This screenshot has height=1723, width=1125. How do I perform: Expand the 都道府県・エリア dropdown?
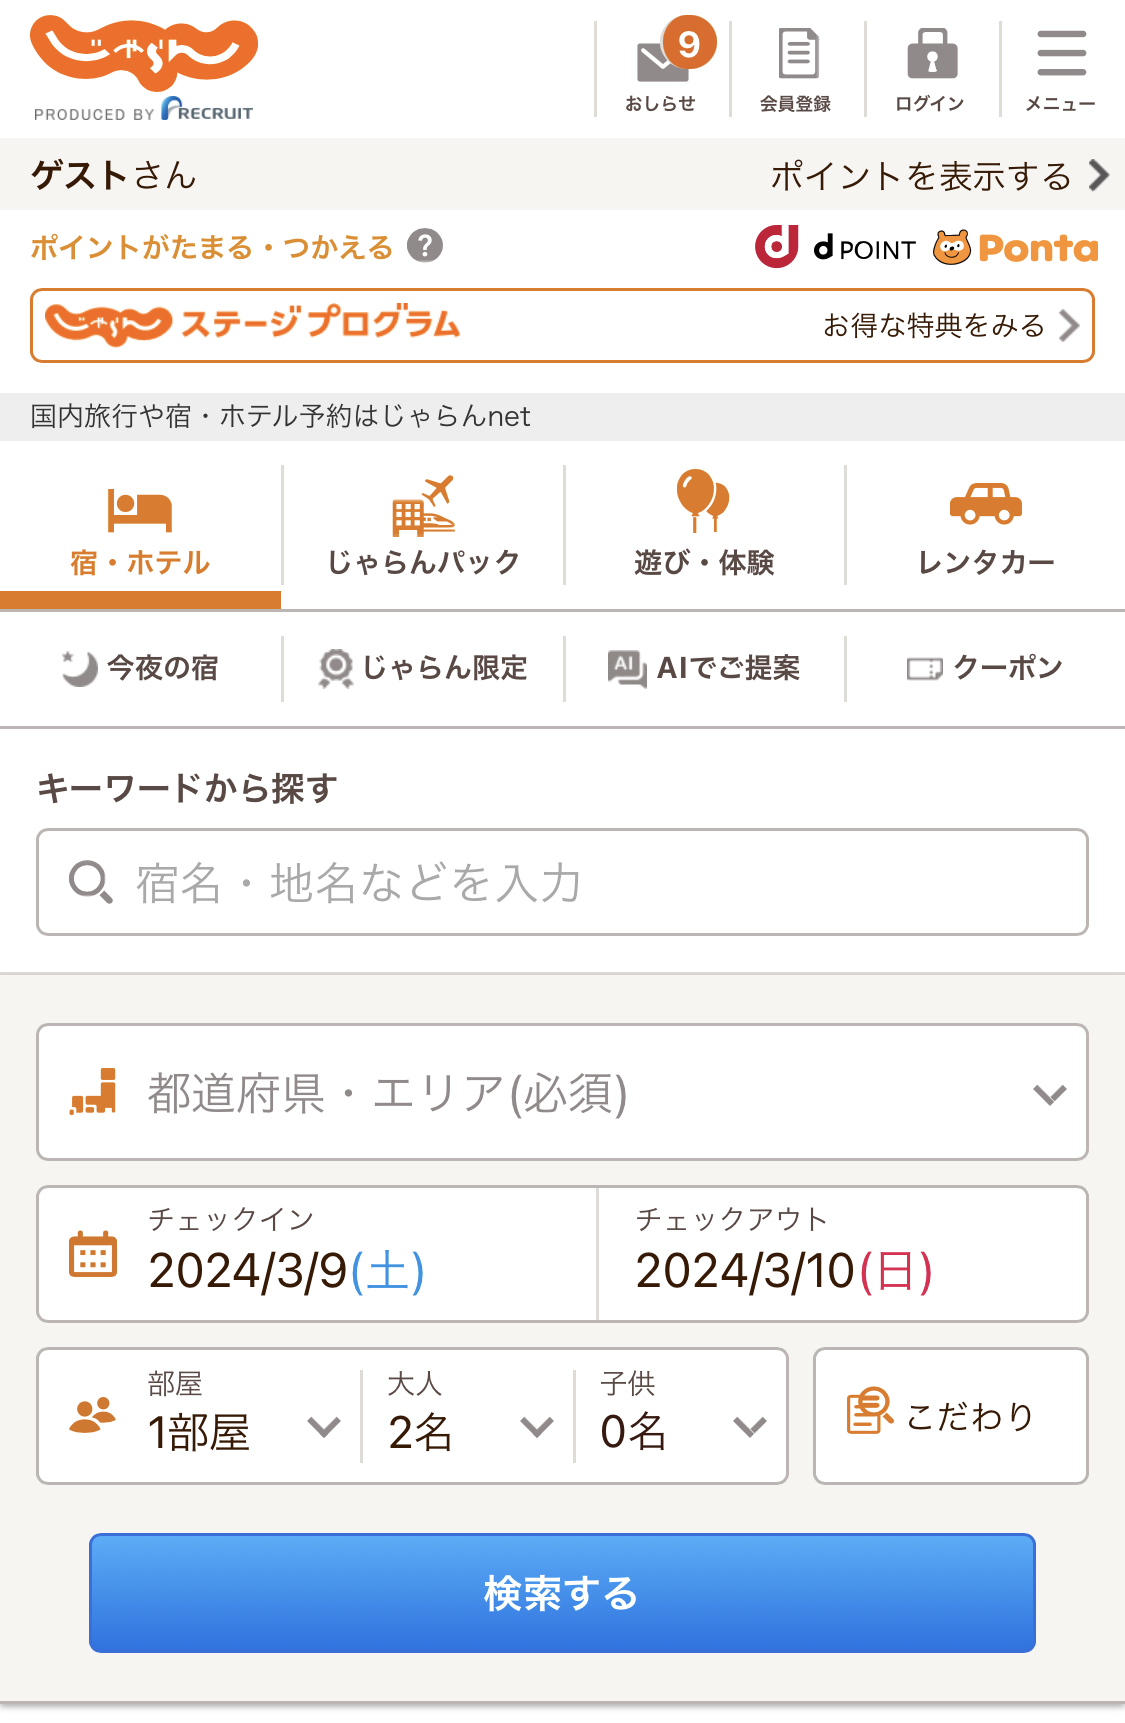[x=562, y=1092]
